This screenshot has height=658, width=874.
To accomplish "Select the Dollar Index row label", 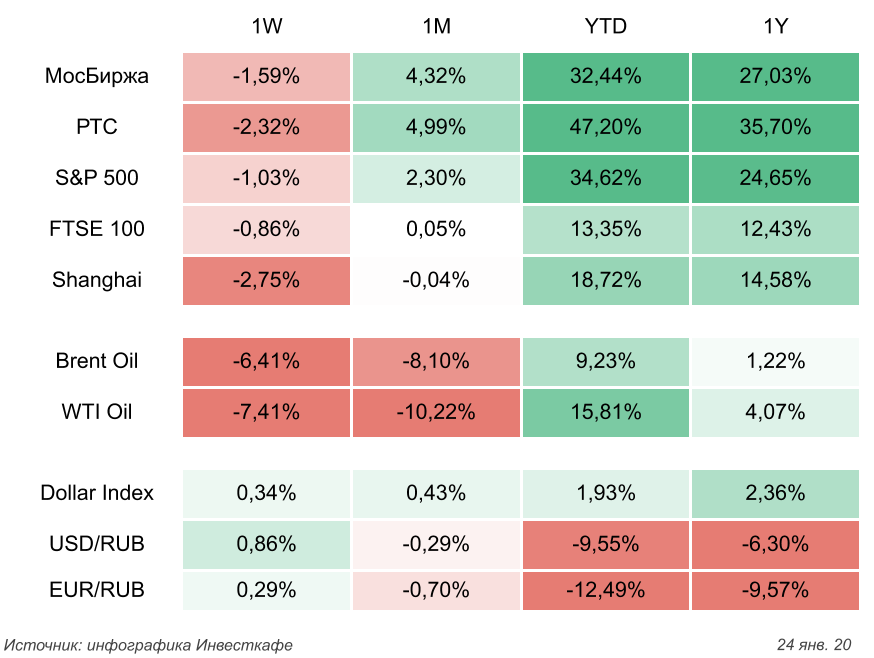I will coord(97,493).
